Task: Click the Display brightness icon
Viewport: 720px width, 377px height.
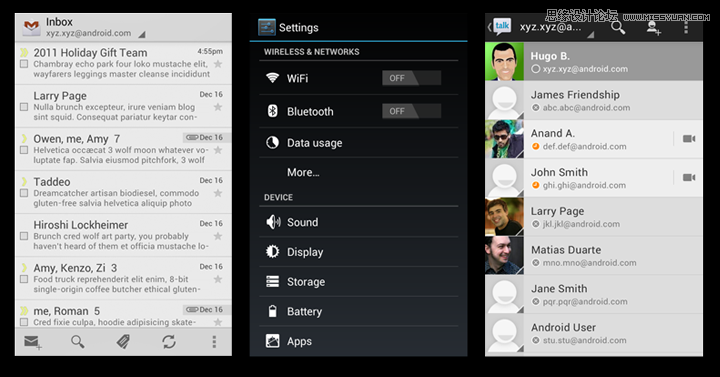Action: (x=273, y=252)
